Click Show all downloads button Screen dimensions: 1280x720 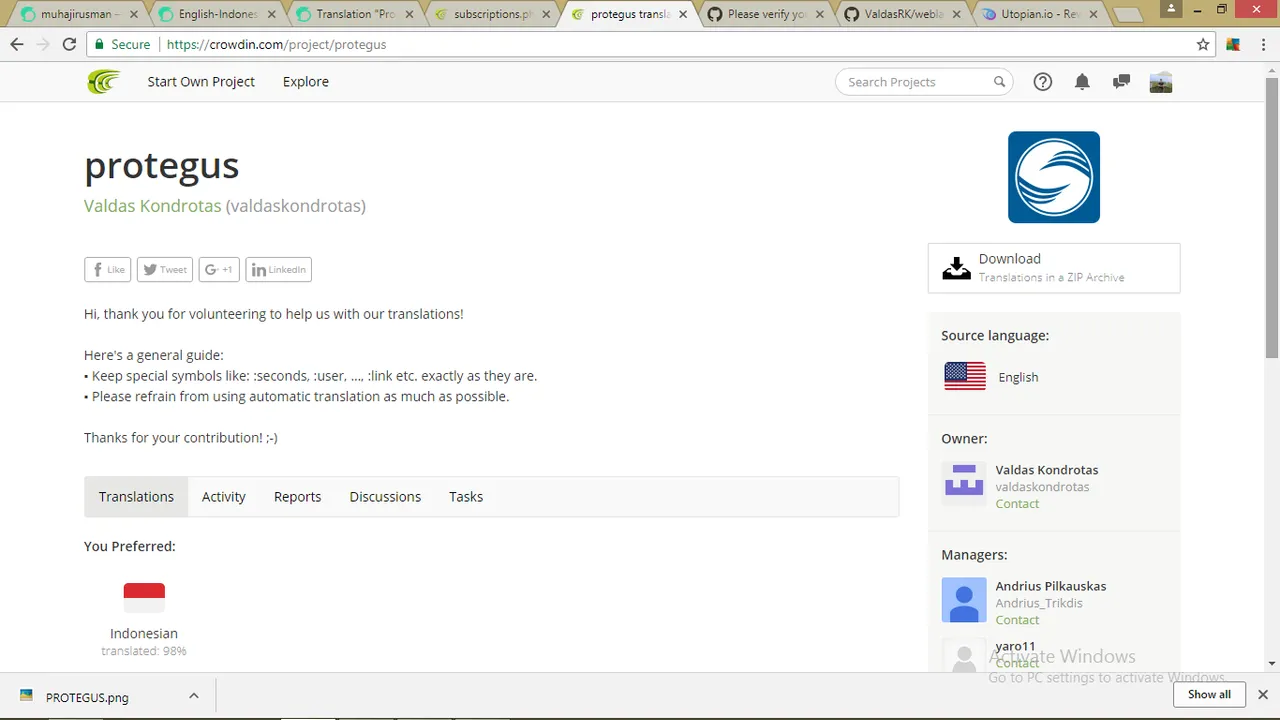(1209, 694)
